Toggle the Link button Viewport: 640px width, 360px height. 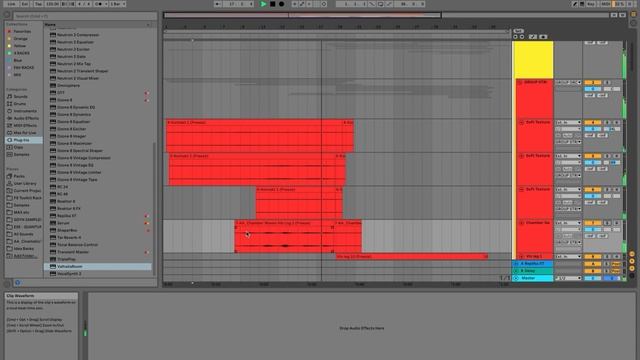click(11, 4)
